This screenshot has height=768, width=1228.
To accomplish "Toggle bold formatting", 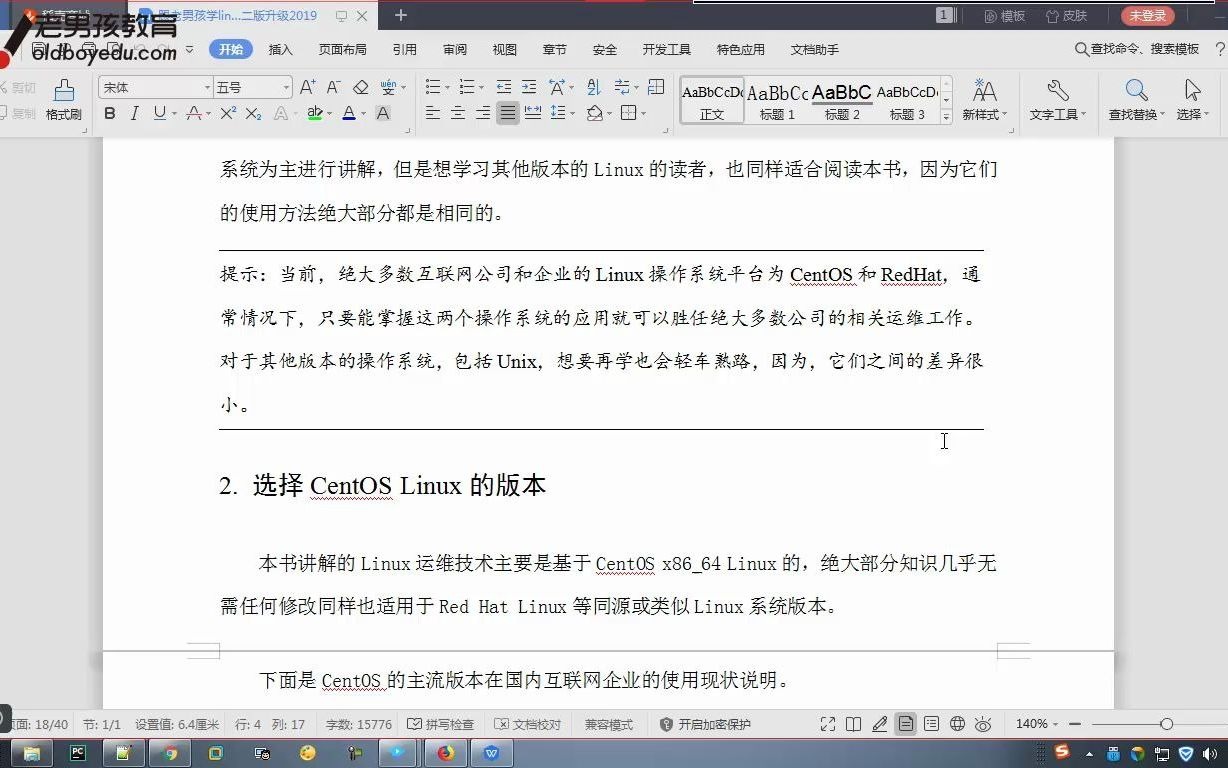I will [110, 113].
